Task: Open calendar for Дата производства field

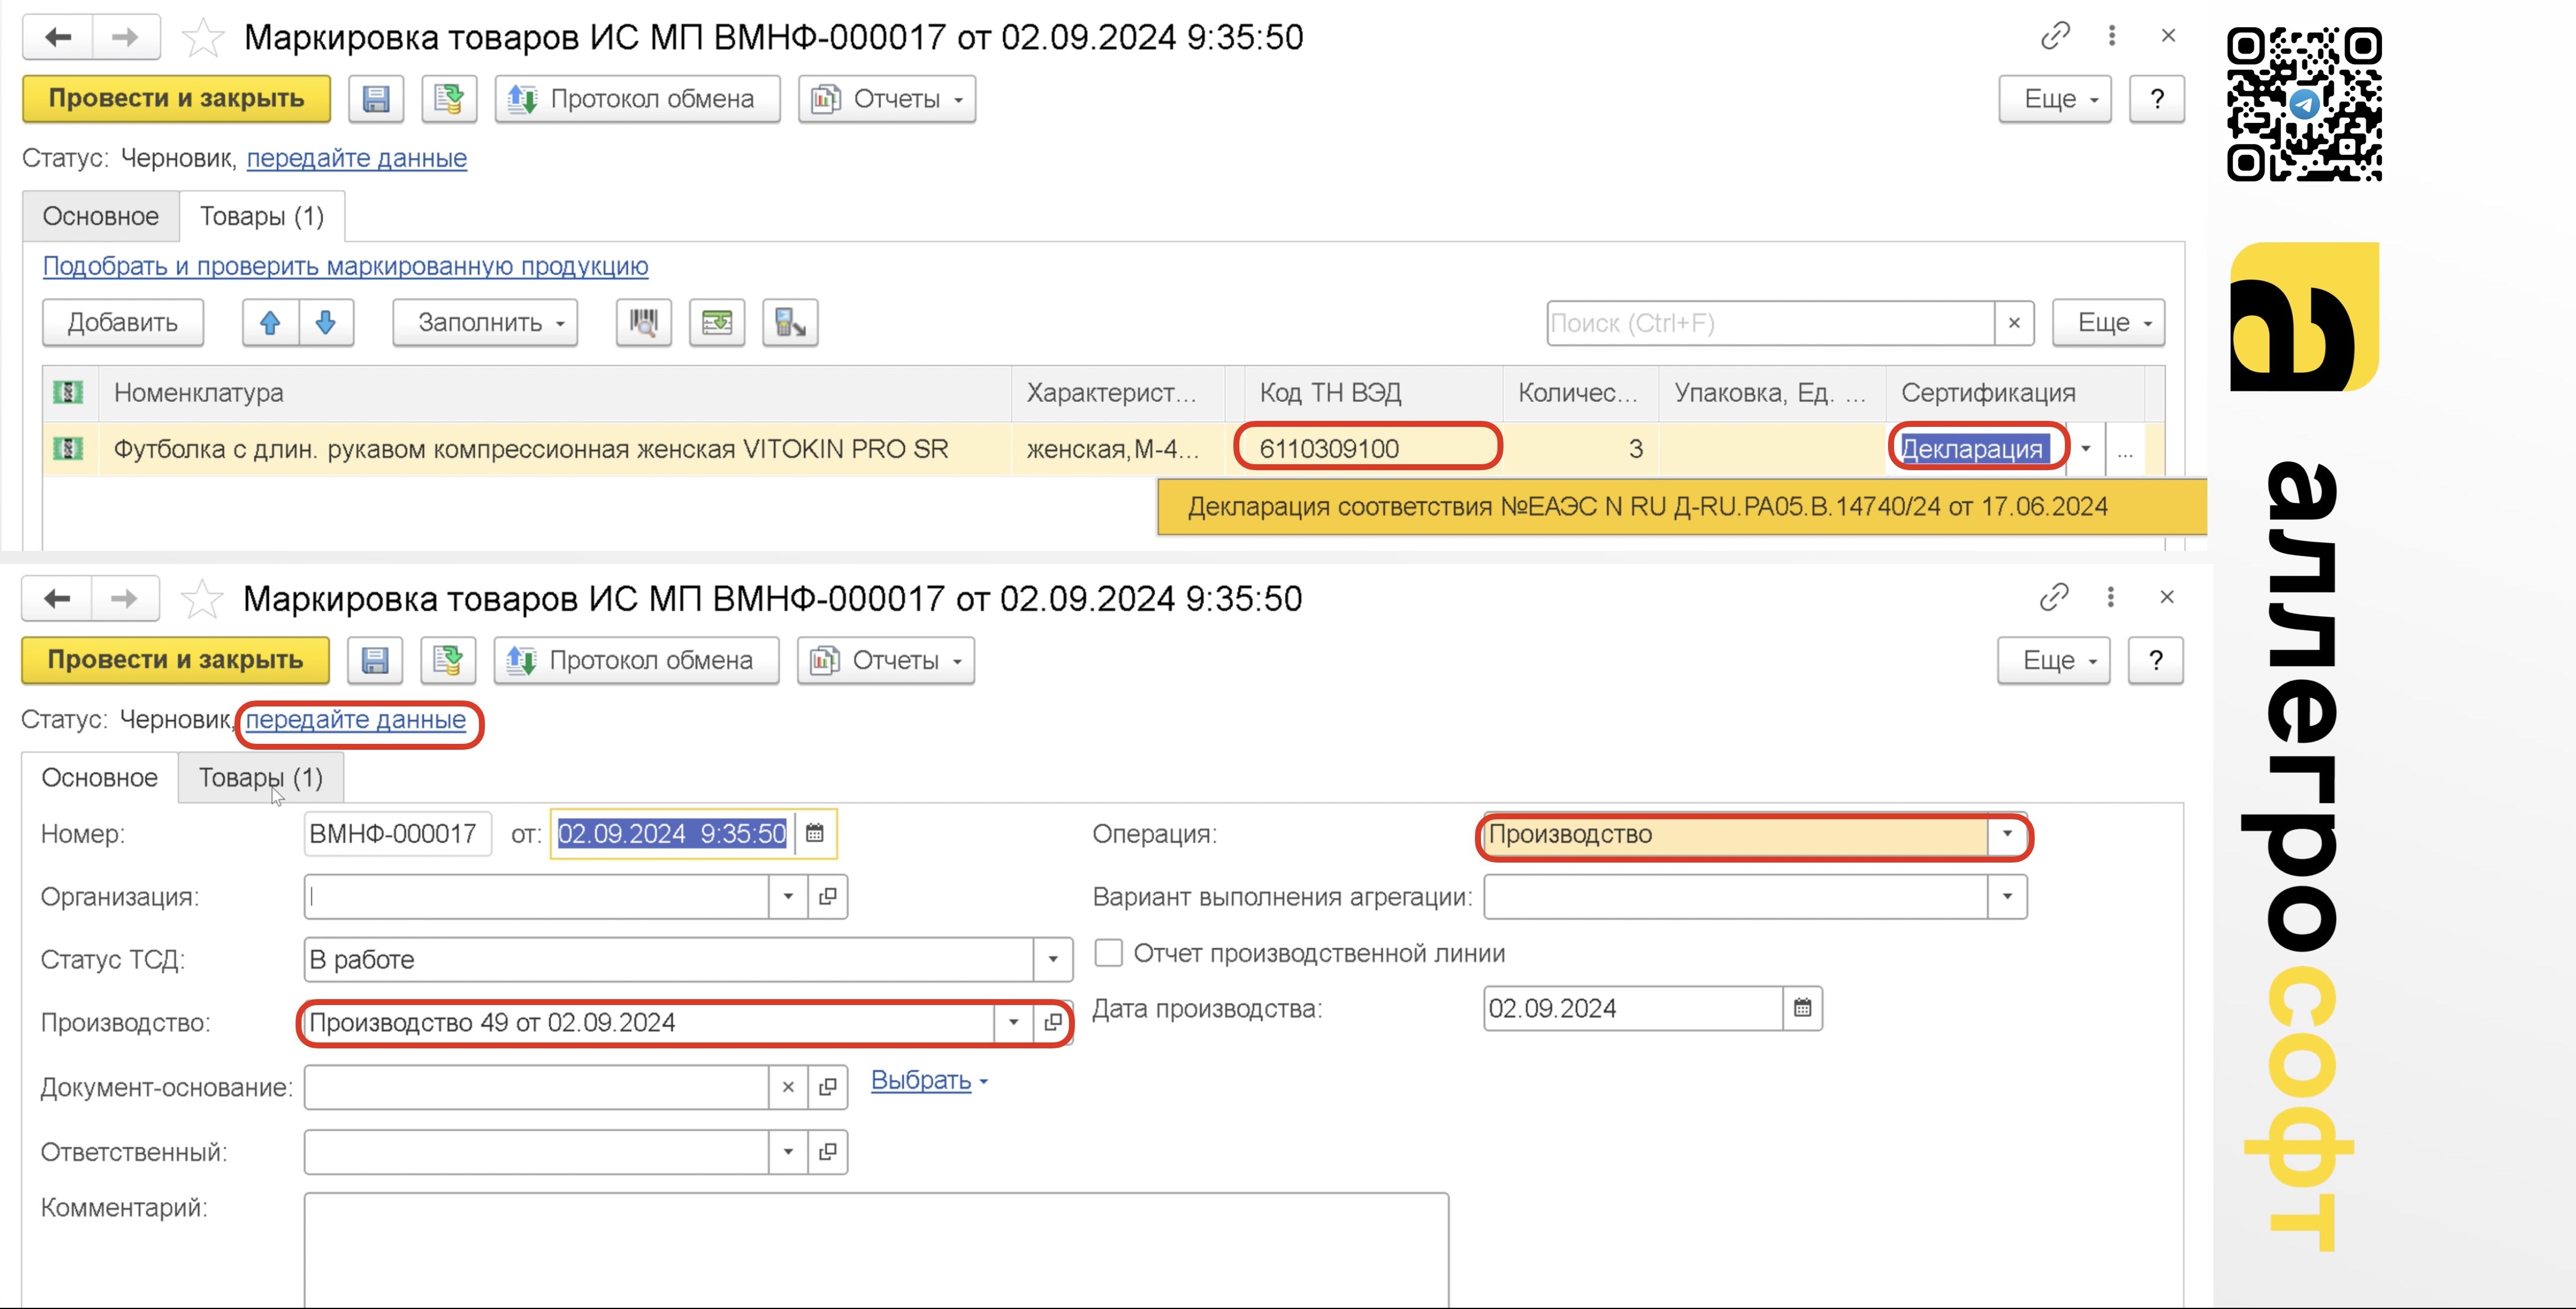Action: tap(1803, 1008)
